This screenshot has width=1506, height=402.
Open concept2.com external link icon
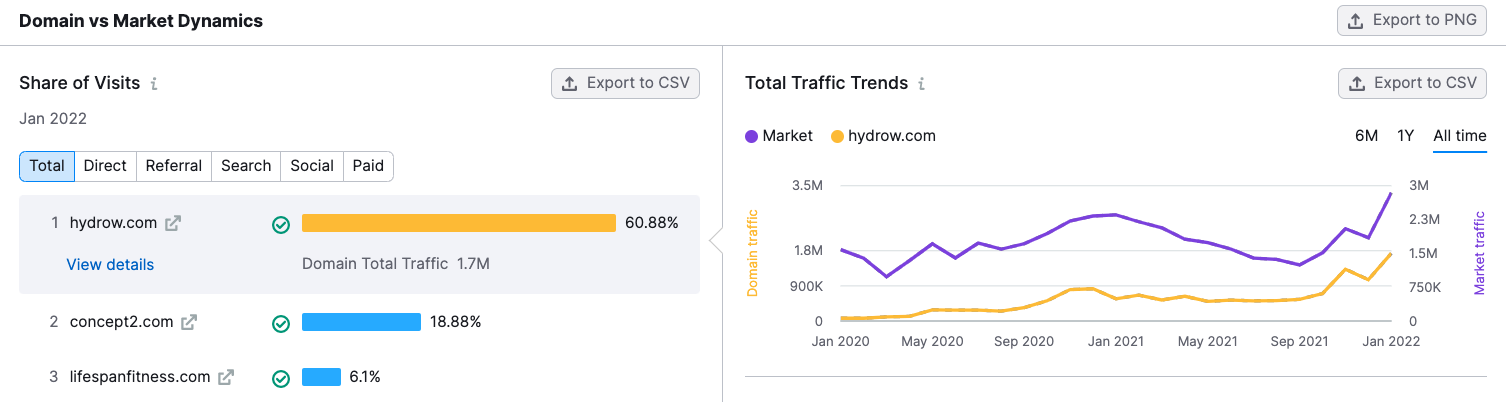[x=189, y=322]
